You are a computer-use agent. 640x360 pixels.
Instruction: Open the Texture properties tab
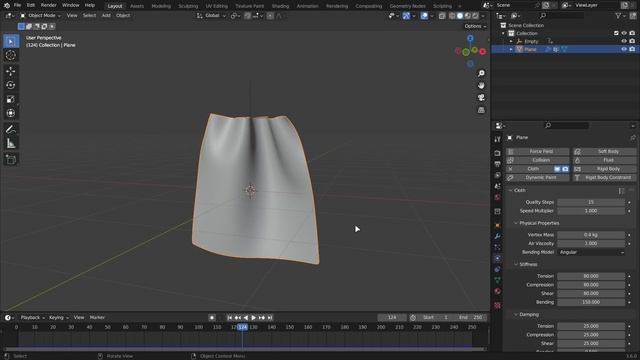(x=497, y=305)
